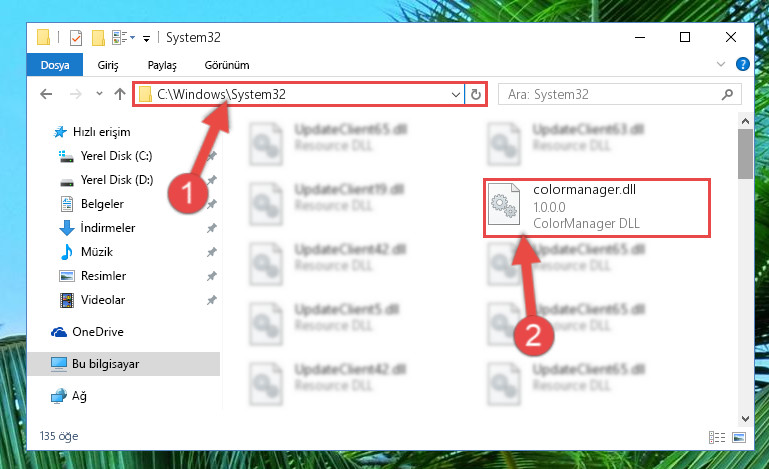The height and width of the screenshot is (469, 769).
Task: Expand the ribbon with the chevron
Action: 720,64
